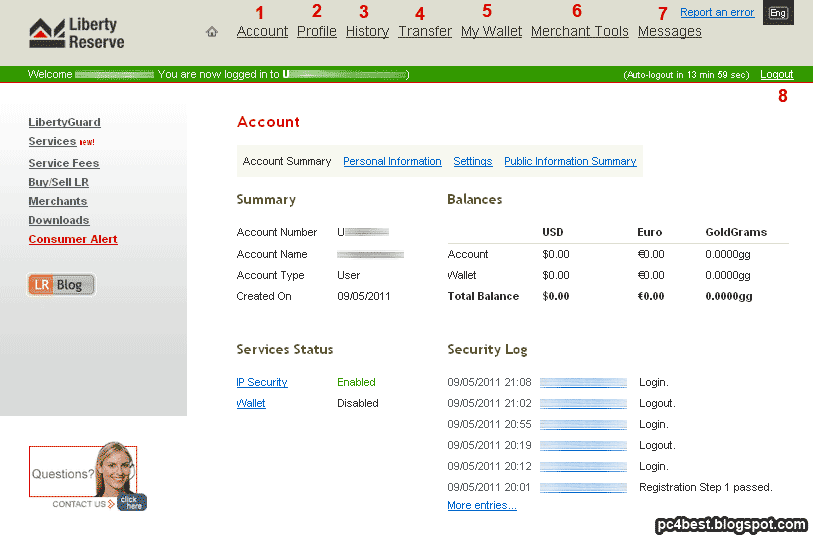The height and width of the screenshot is (539, 813).
Task: Click the 09/05/2011 21:08 log entry
Action: click(x=558, y=382)
